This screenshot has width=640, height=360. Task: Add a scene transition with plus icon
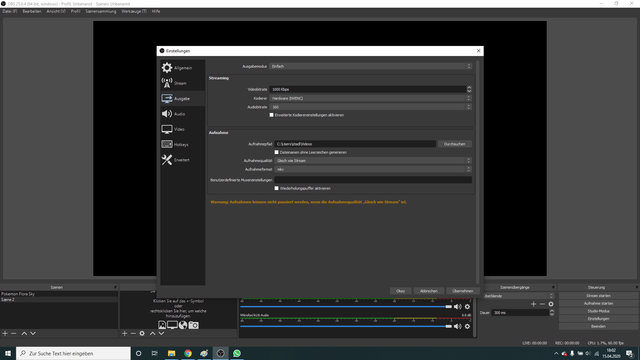533,304
